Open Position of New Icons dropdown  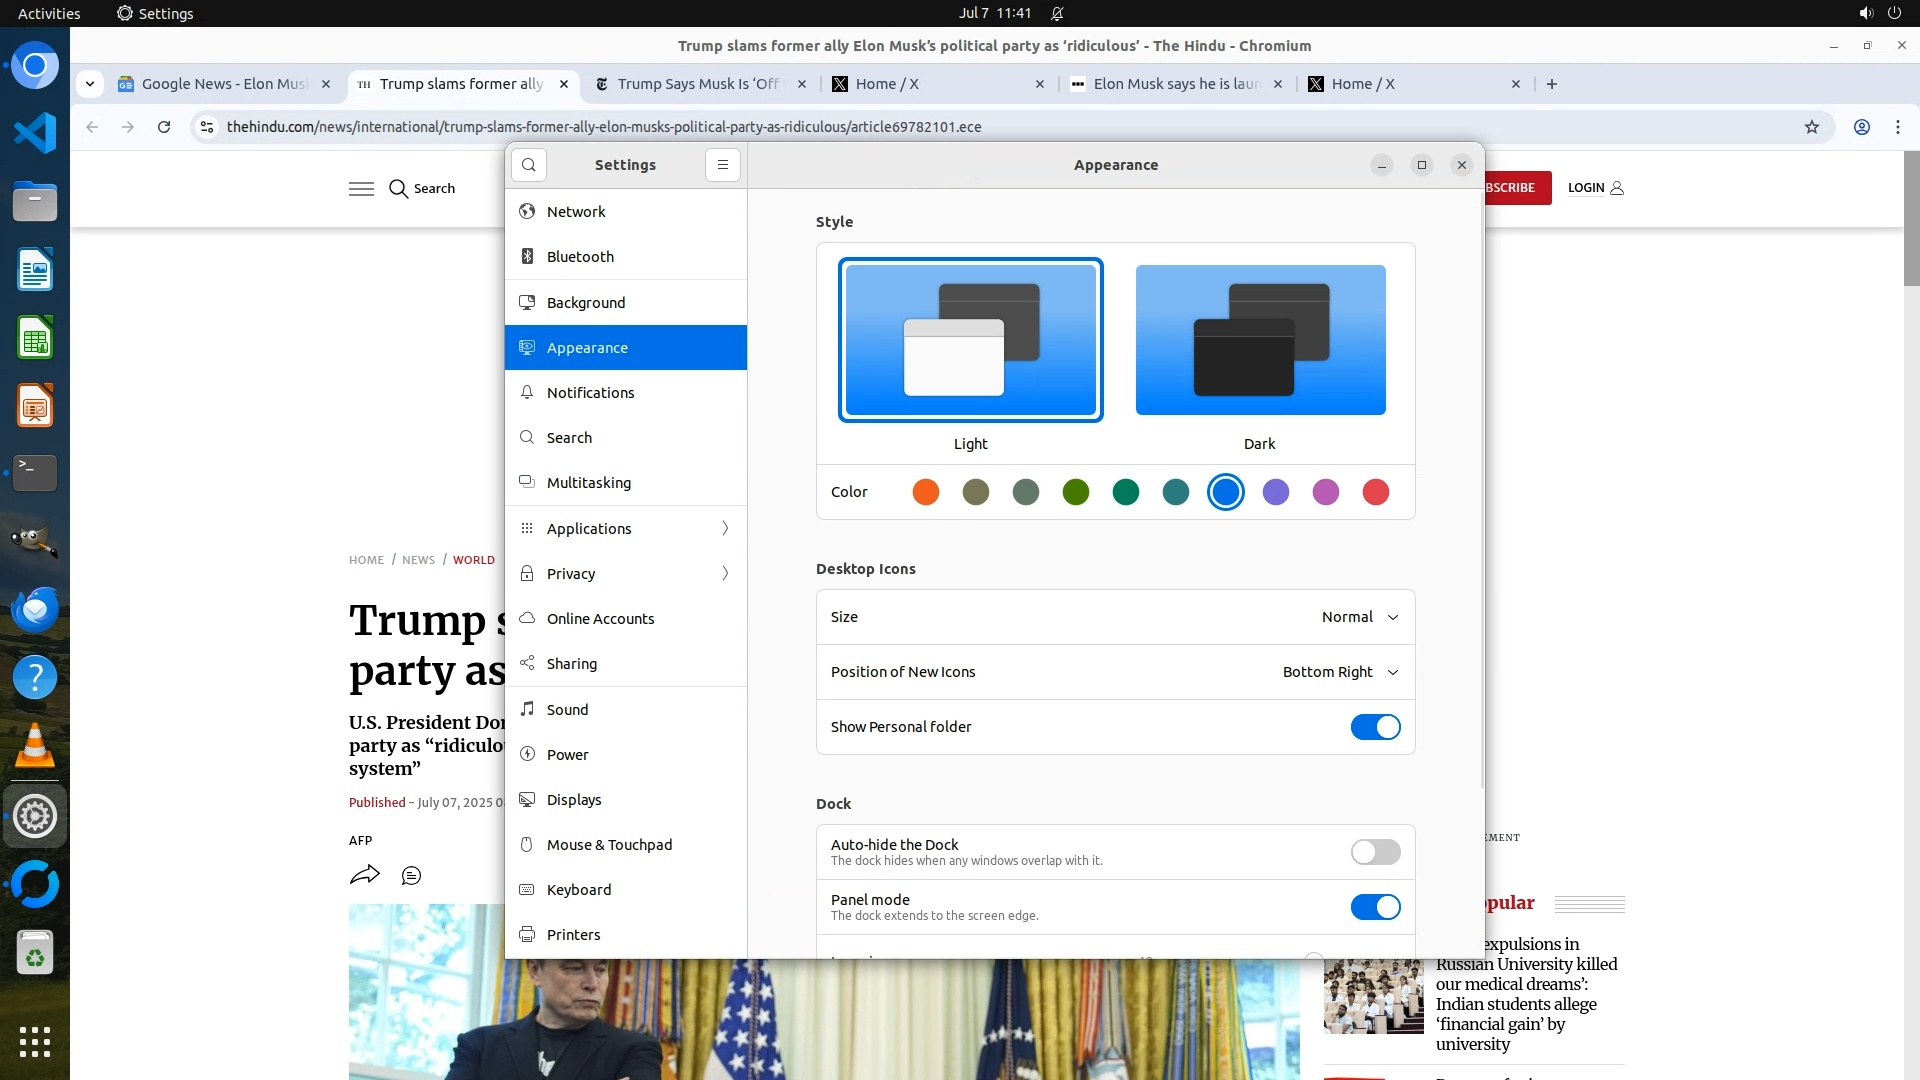pyautogui.click(x=1340, y=672)
